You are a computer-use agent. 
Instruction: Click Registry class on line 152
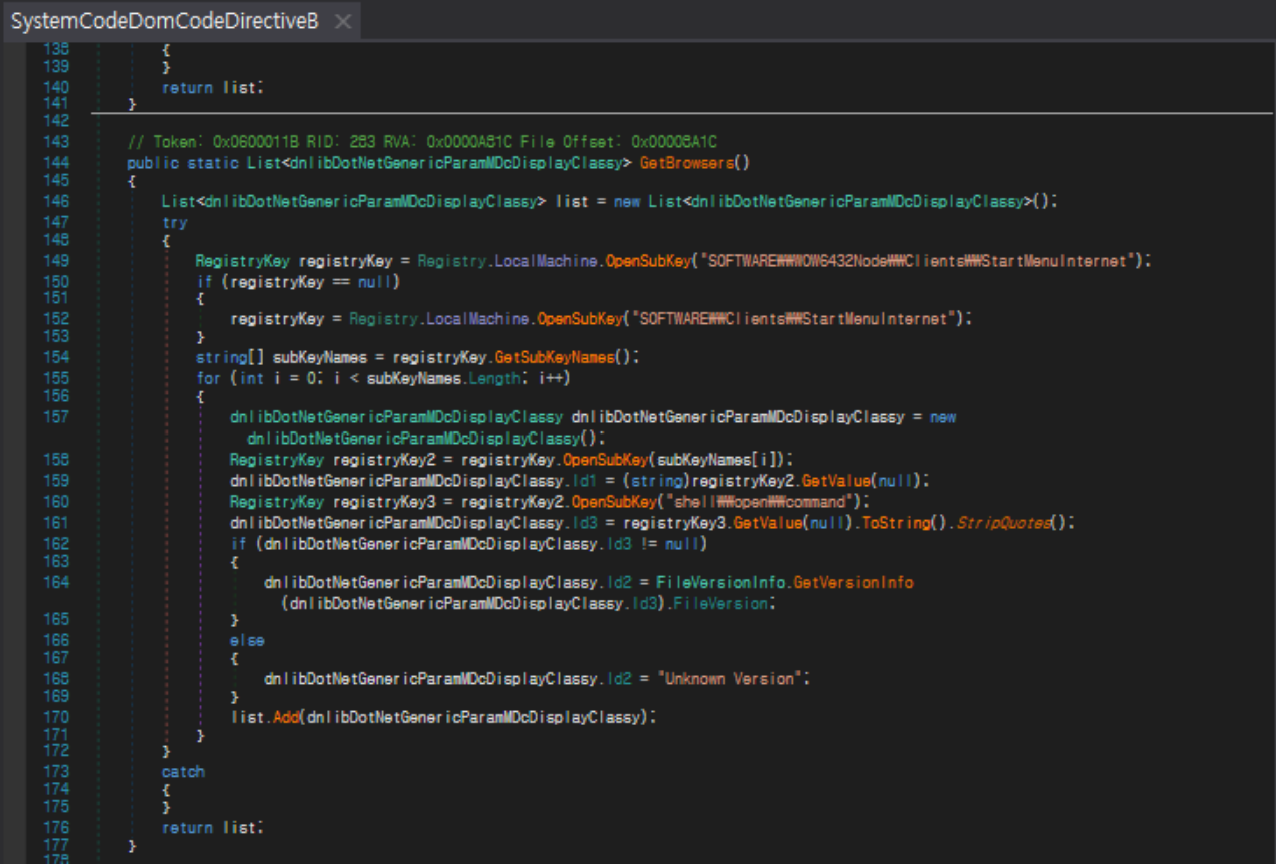point(384,319)
